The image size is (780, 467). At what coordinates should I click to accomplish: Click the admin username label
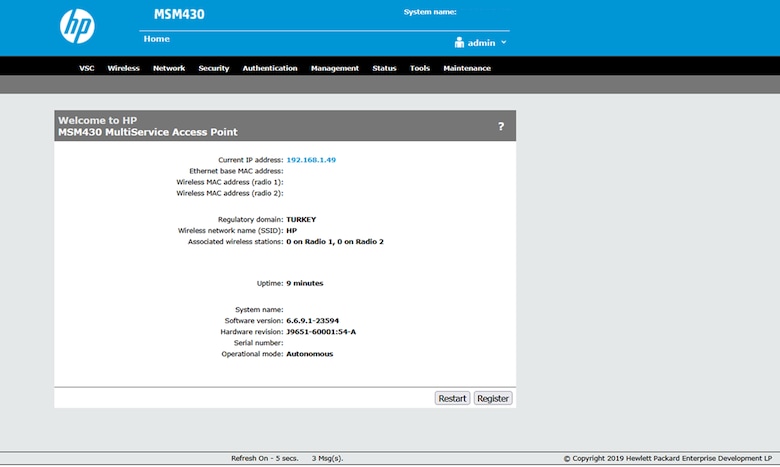tap(481, 43)
